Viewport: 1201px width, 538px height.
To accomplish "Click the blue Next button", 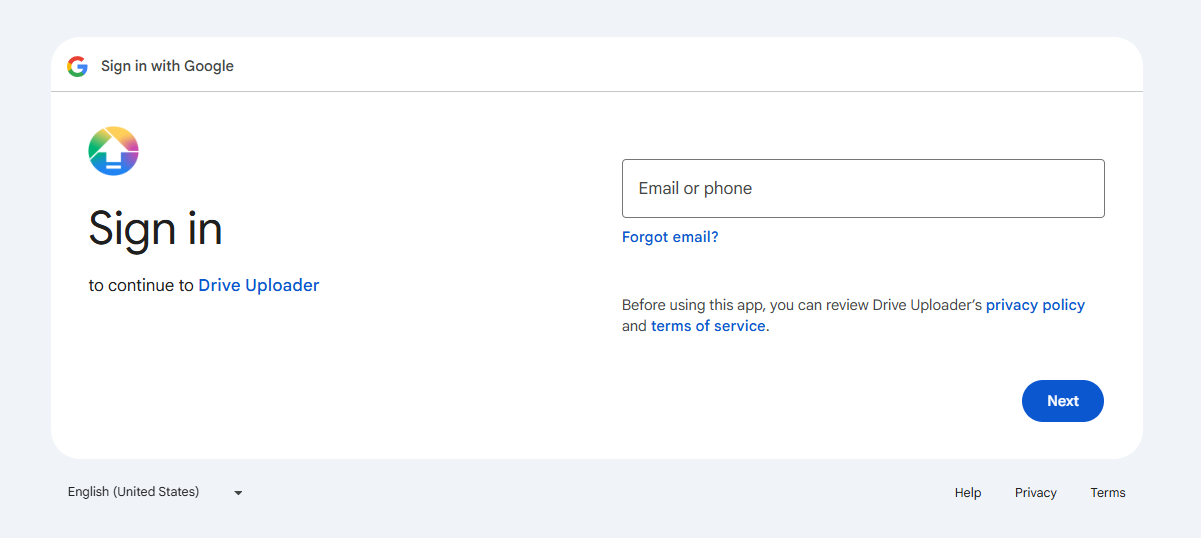I will coord(1063,401).
